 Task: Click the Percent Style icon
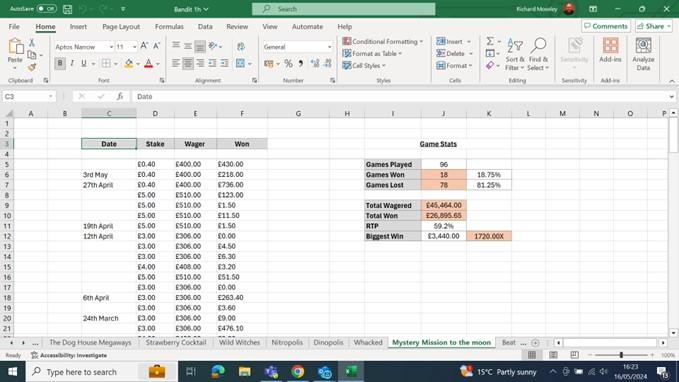pyautogui.click(x=288, y=64)
